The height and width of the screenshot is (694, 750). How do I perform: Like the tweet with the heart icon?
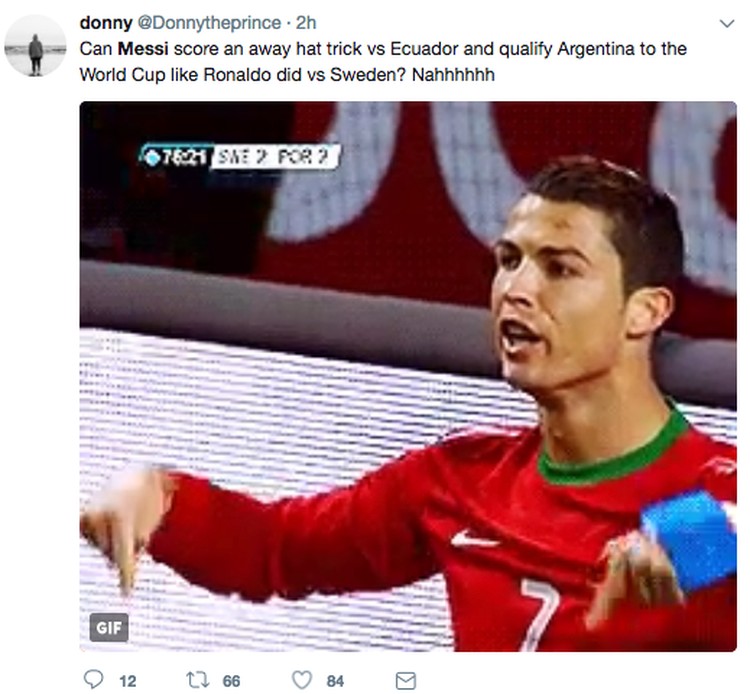click(x=302, y=680)
